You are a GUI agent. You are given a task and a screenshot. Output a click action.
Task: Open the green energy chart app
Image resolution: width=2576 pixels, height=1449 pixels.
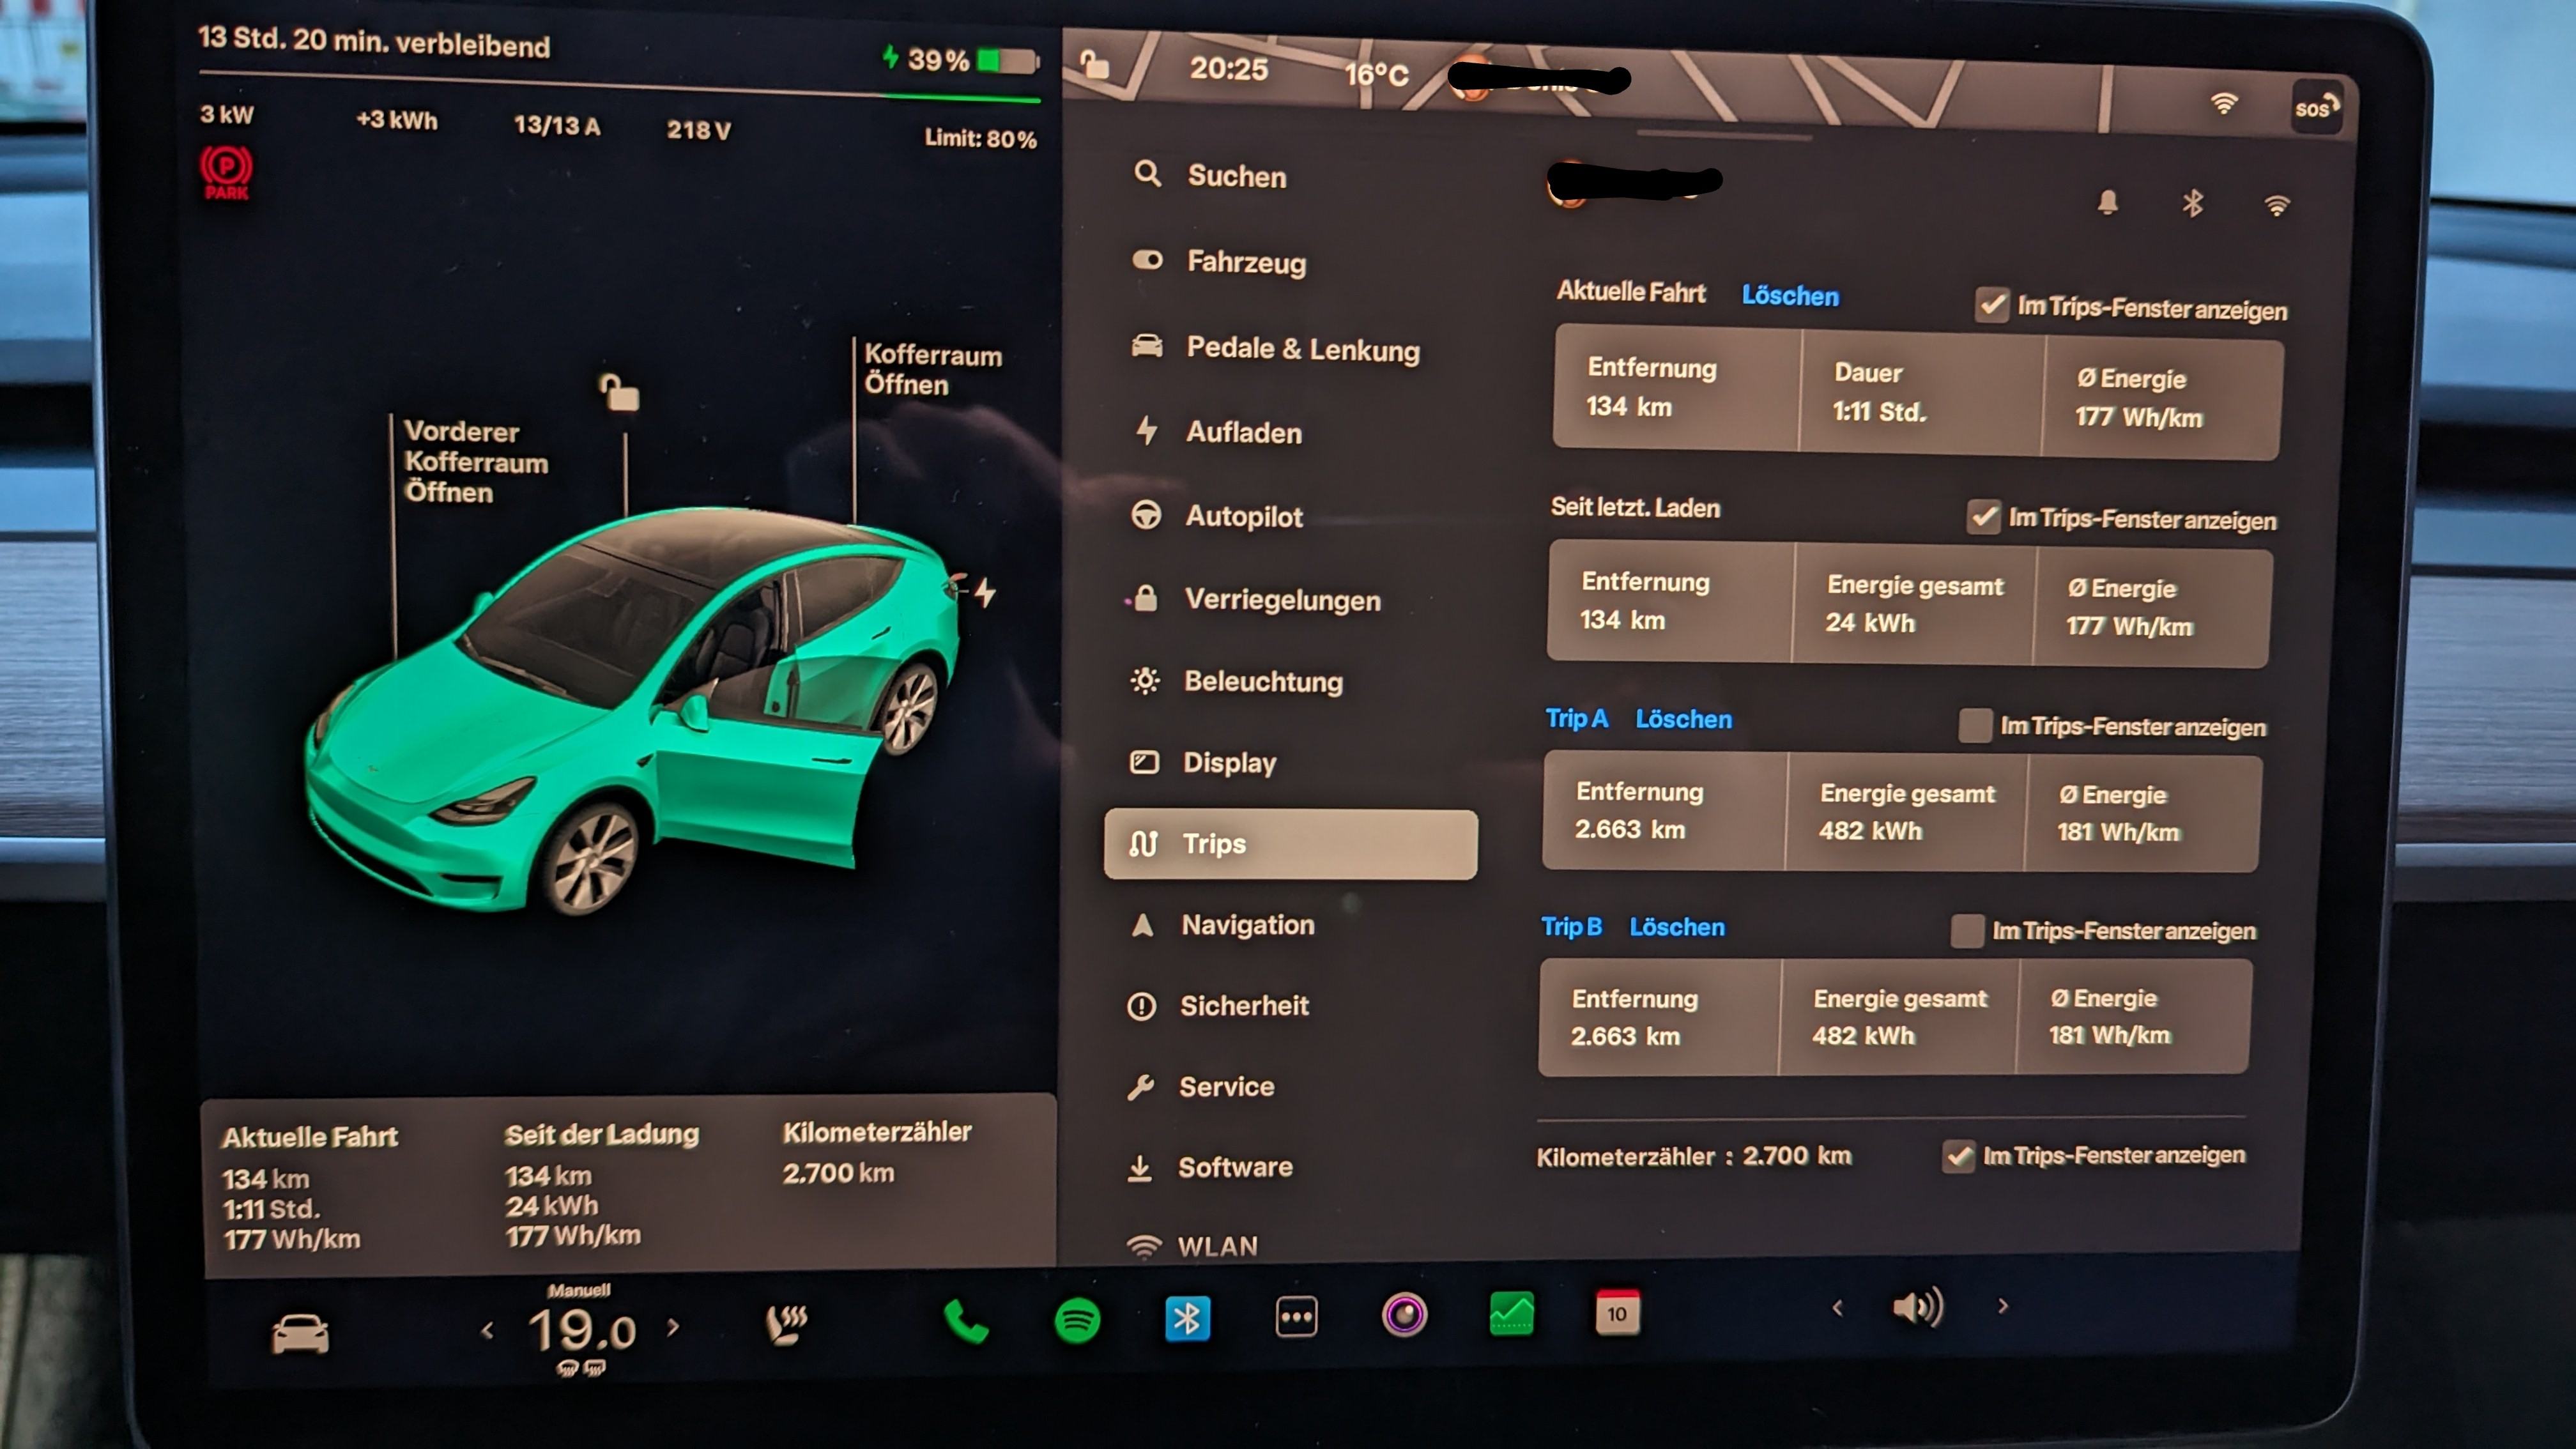(x=1511, y=1313)
